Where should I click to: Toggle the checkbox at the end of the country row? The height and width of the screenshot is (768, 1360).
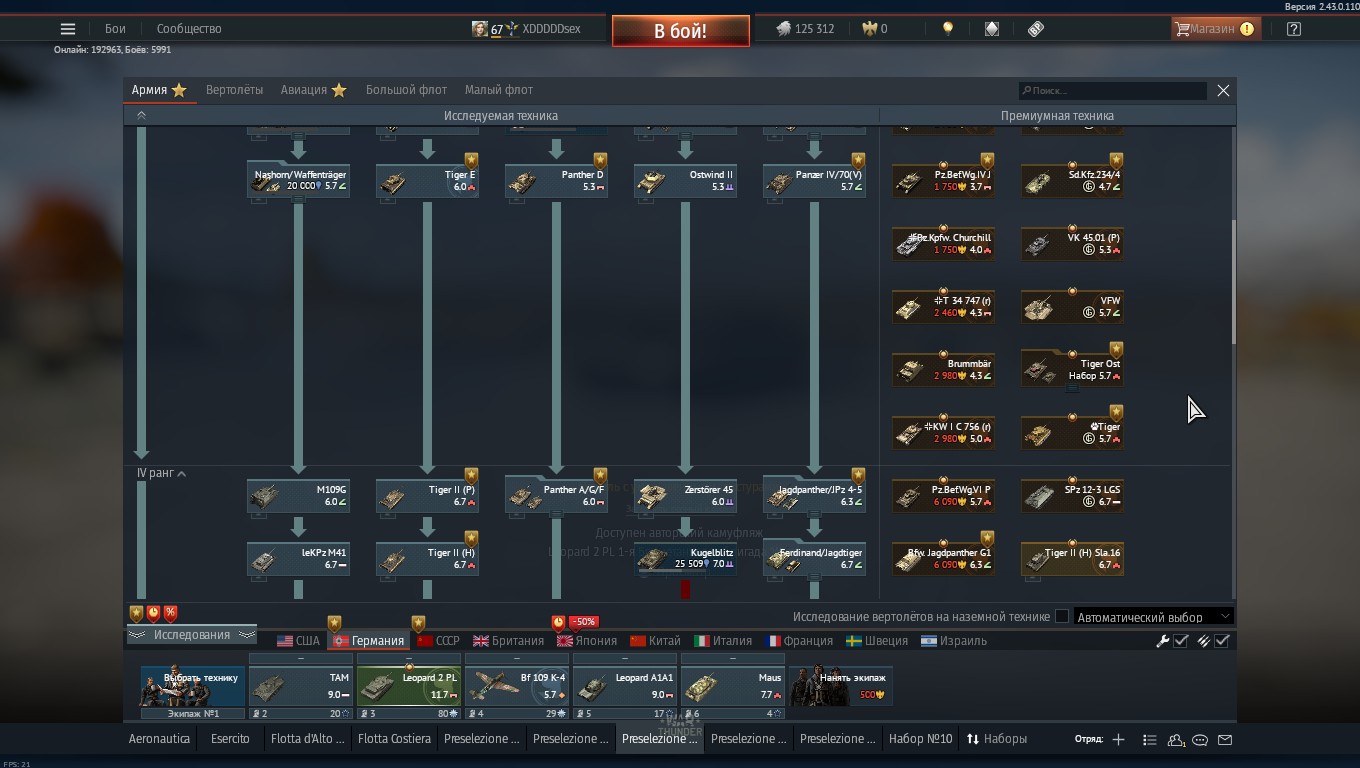[x=1222, y=641]
